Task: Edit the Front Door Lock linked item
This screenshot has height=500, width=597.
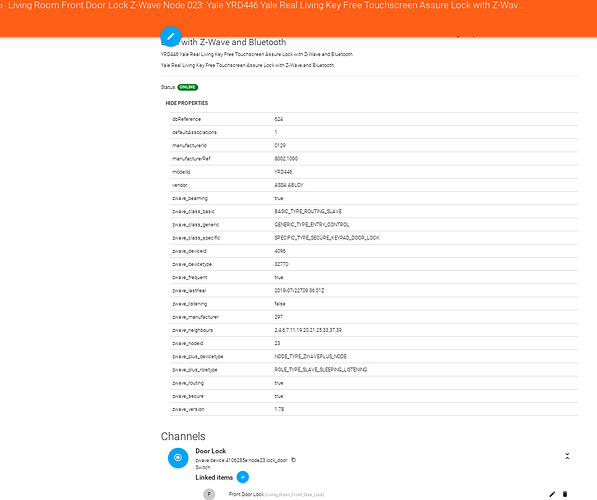Action: point(552,494)
